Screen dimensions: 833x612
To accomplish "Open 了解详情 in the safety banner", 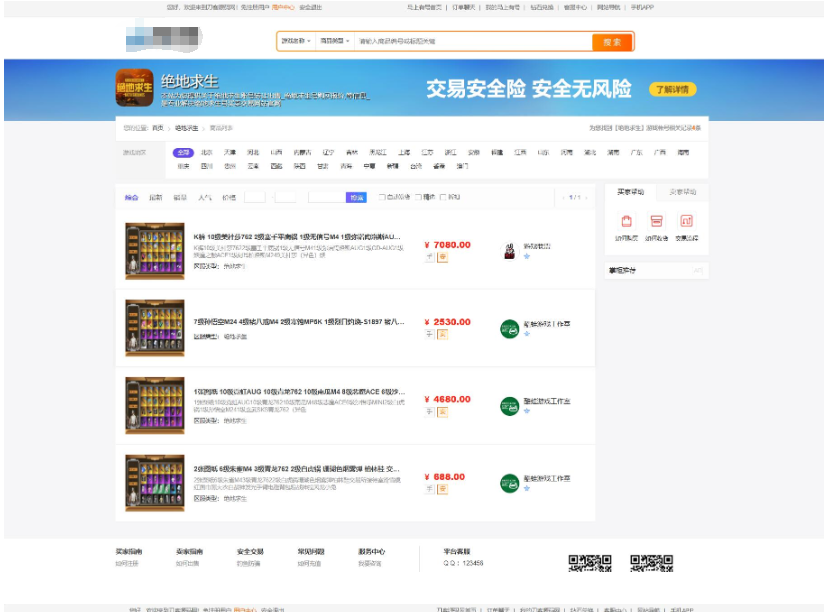I will tap(674, 88).
